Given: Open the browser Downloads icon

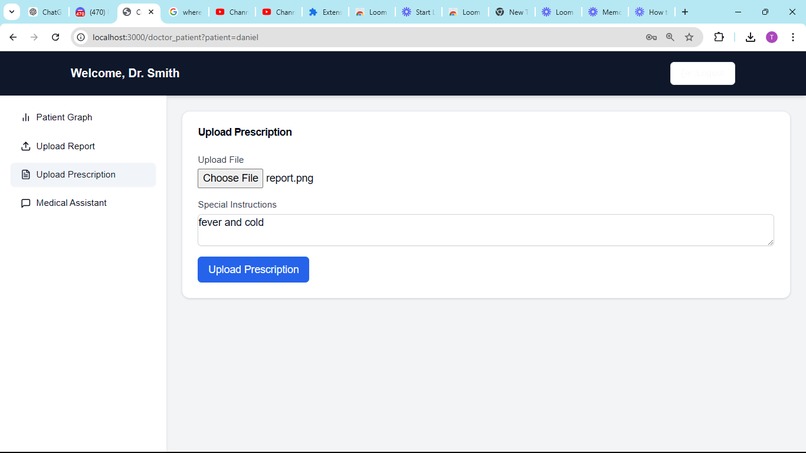Looking at the screenshot, I should click(750, 37).
